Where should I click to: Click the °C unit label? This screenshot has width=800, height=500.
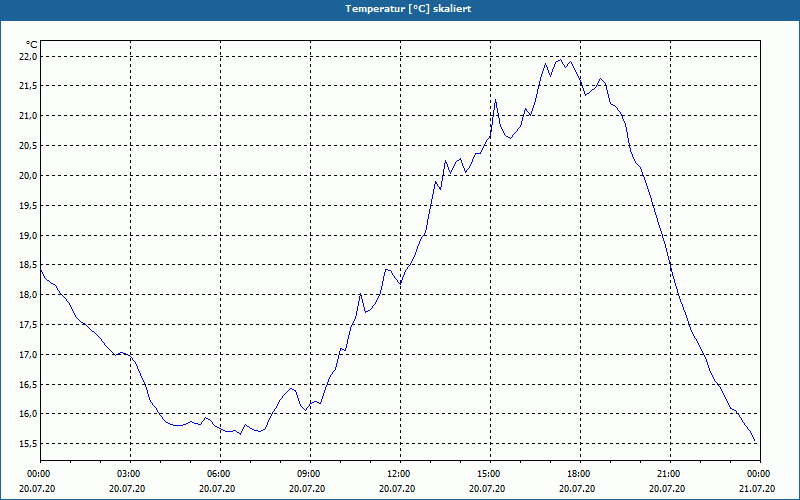(x=31, y=45)
